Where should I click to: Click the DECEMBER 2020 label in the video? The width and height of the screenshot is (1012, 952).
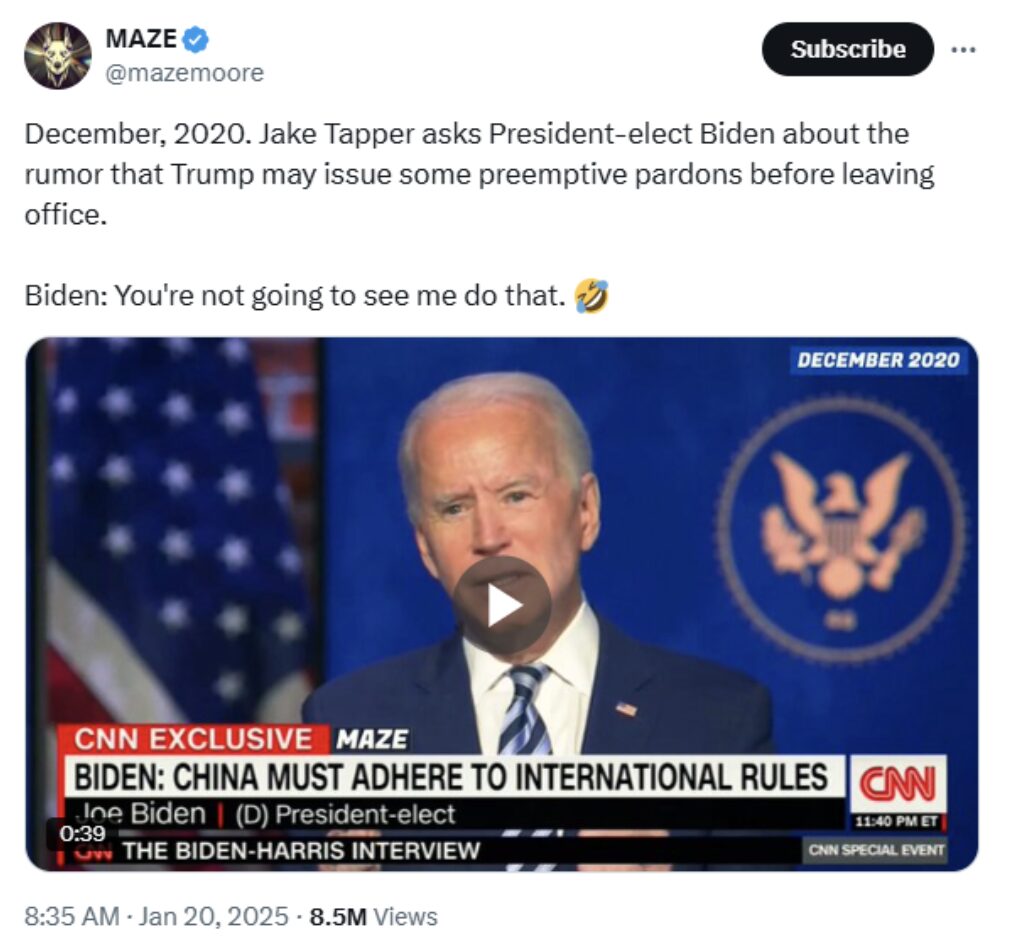(x=878, y=360)
